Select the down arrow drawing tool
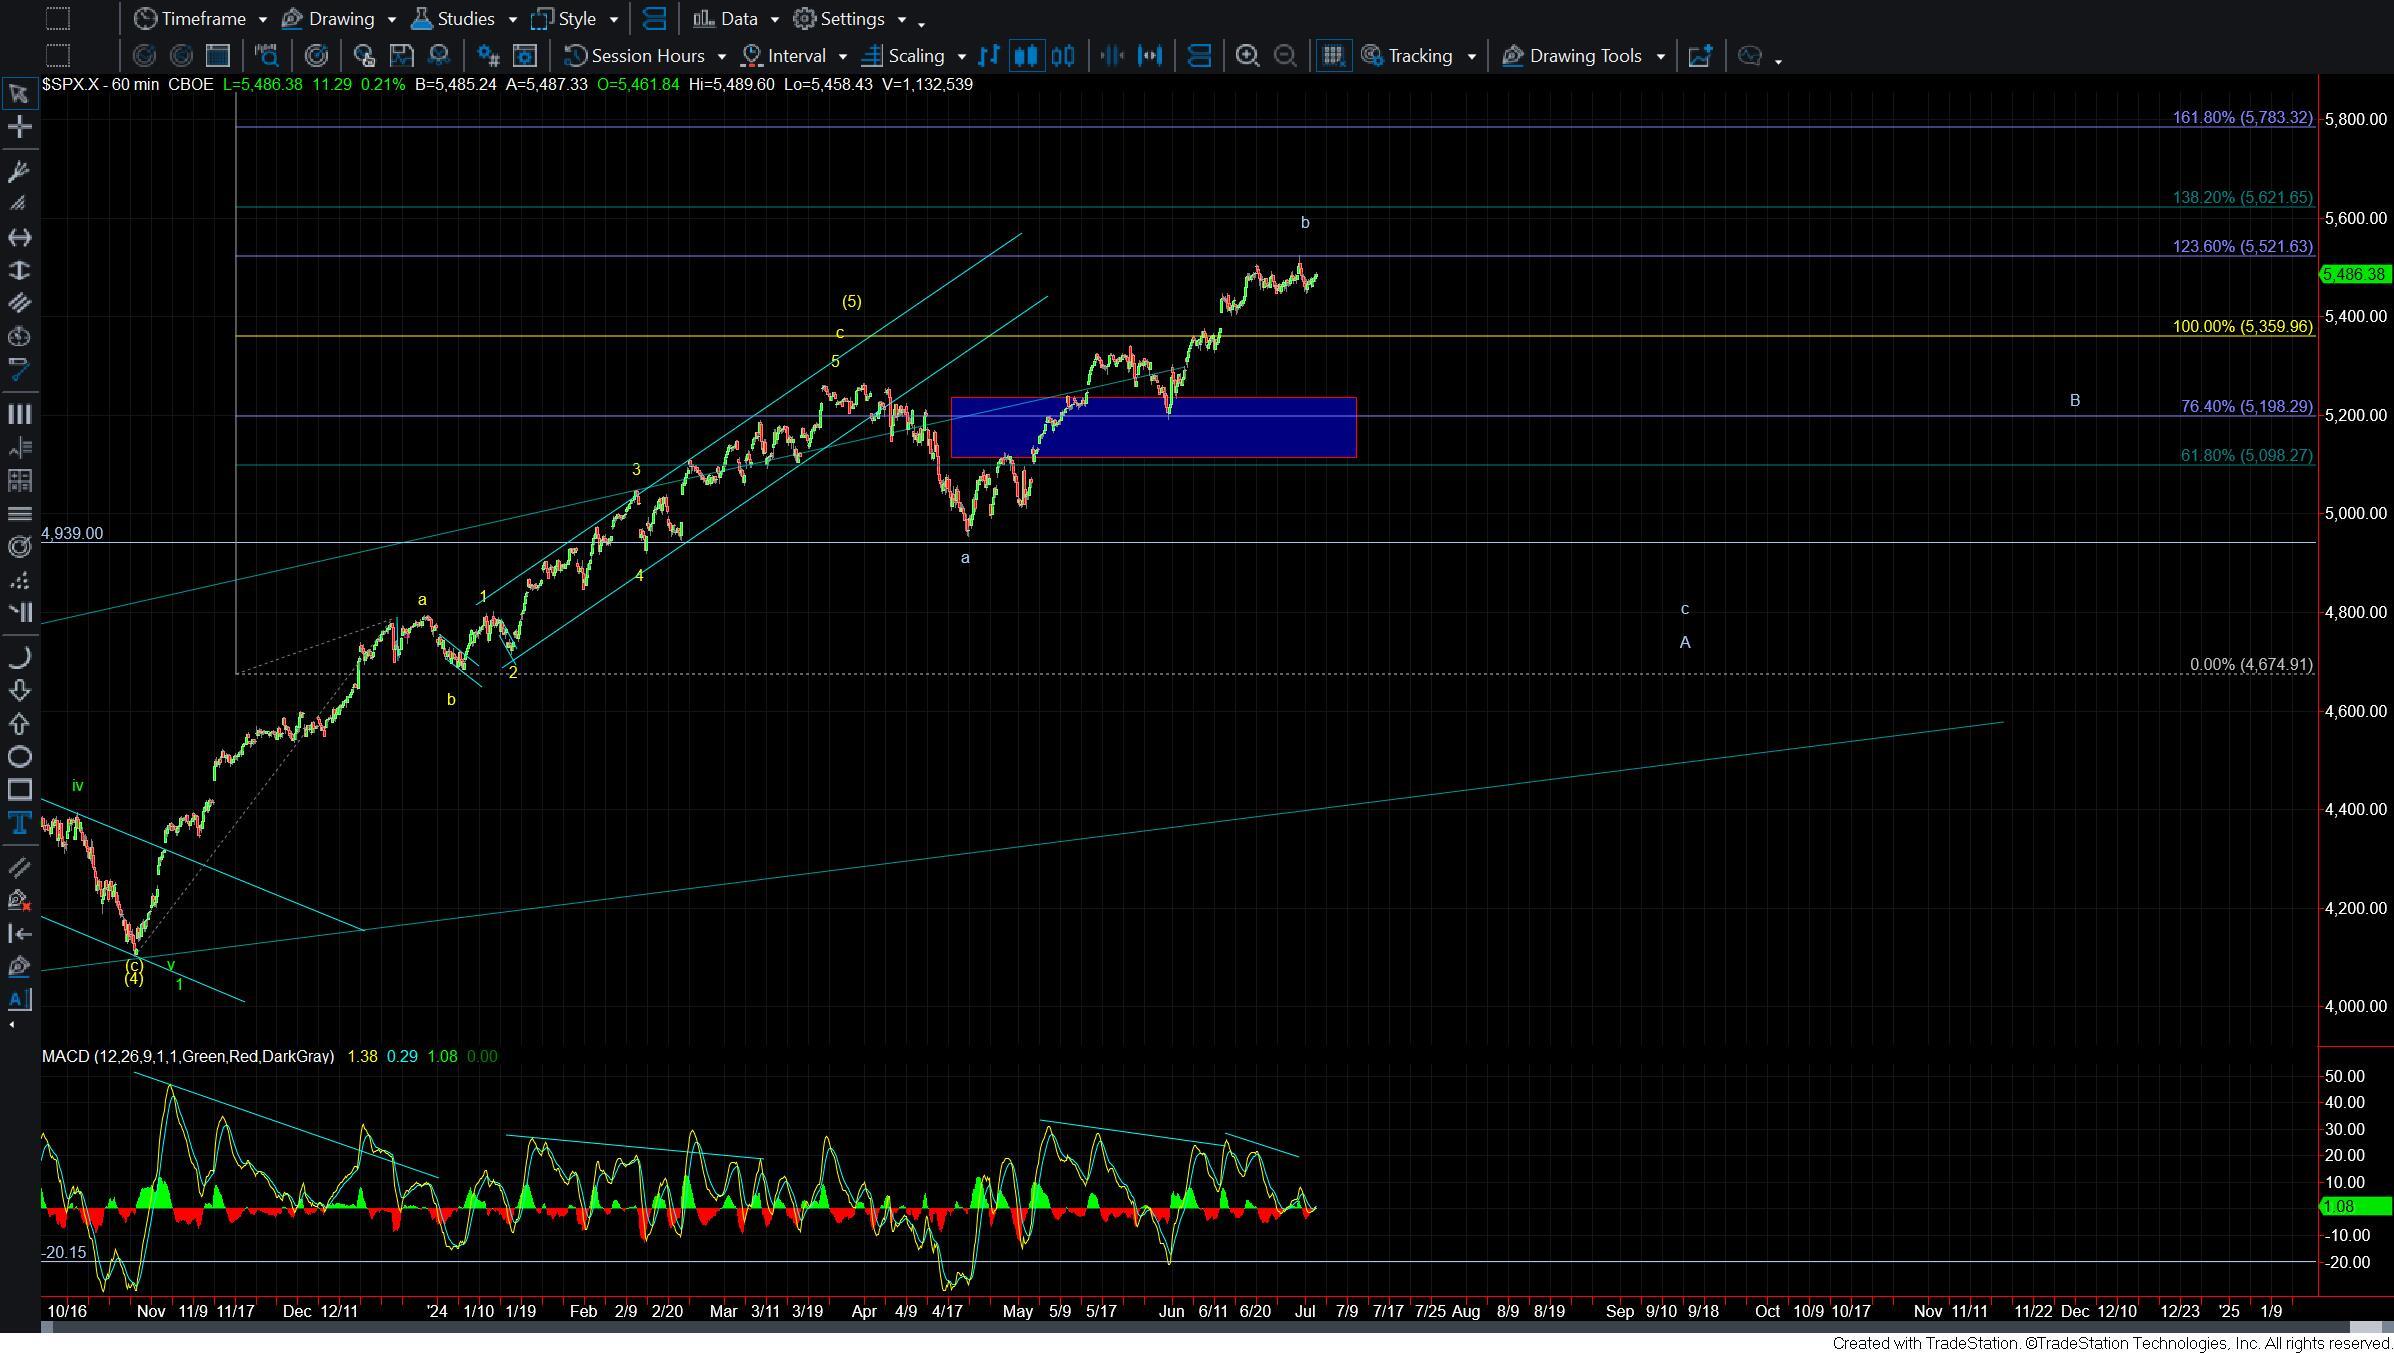 click(x=19, y=690)
